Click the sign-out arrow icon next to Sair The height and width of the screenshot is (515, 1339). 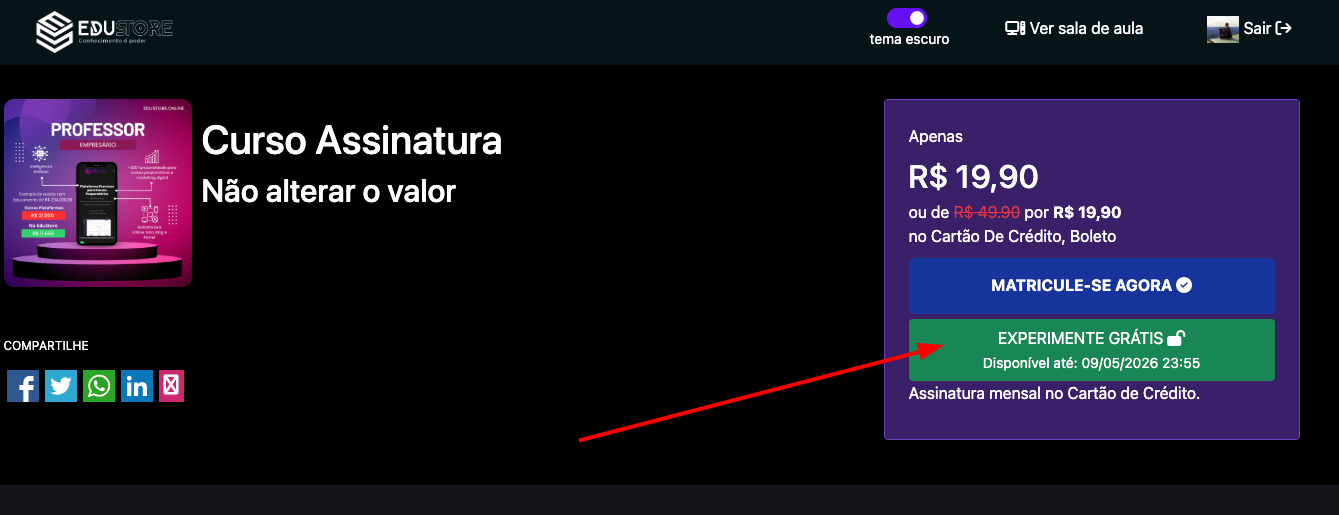click(1284, 28)
